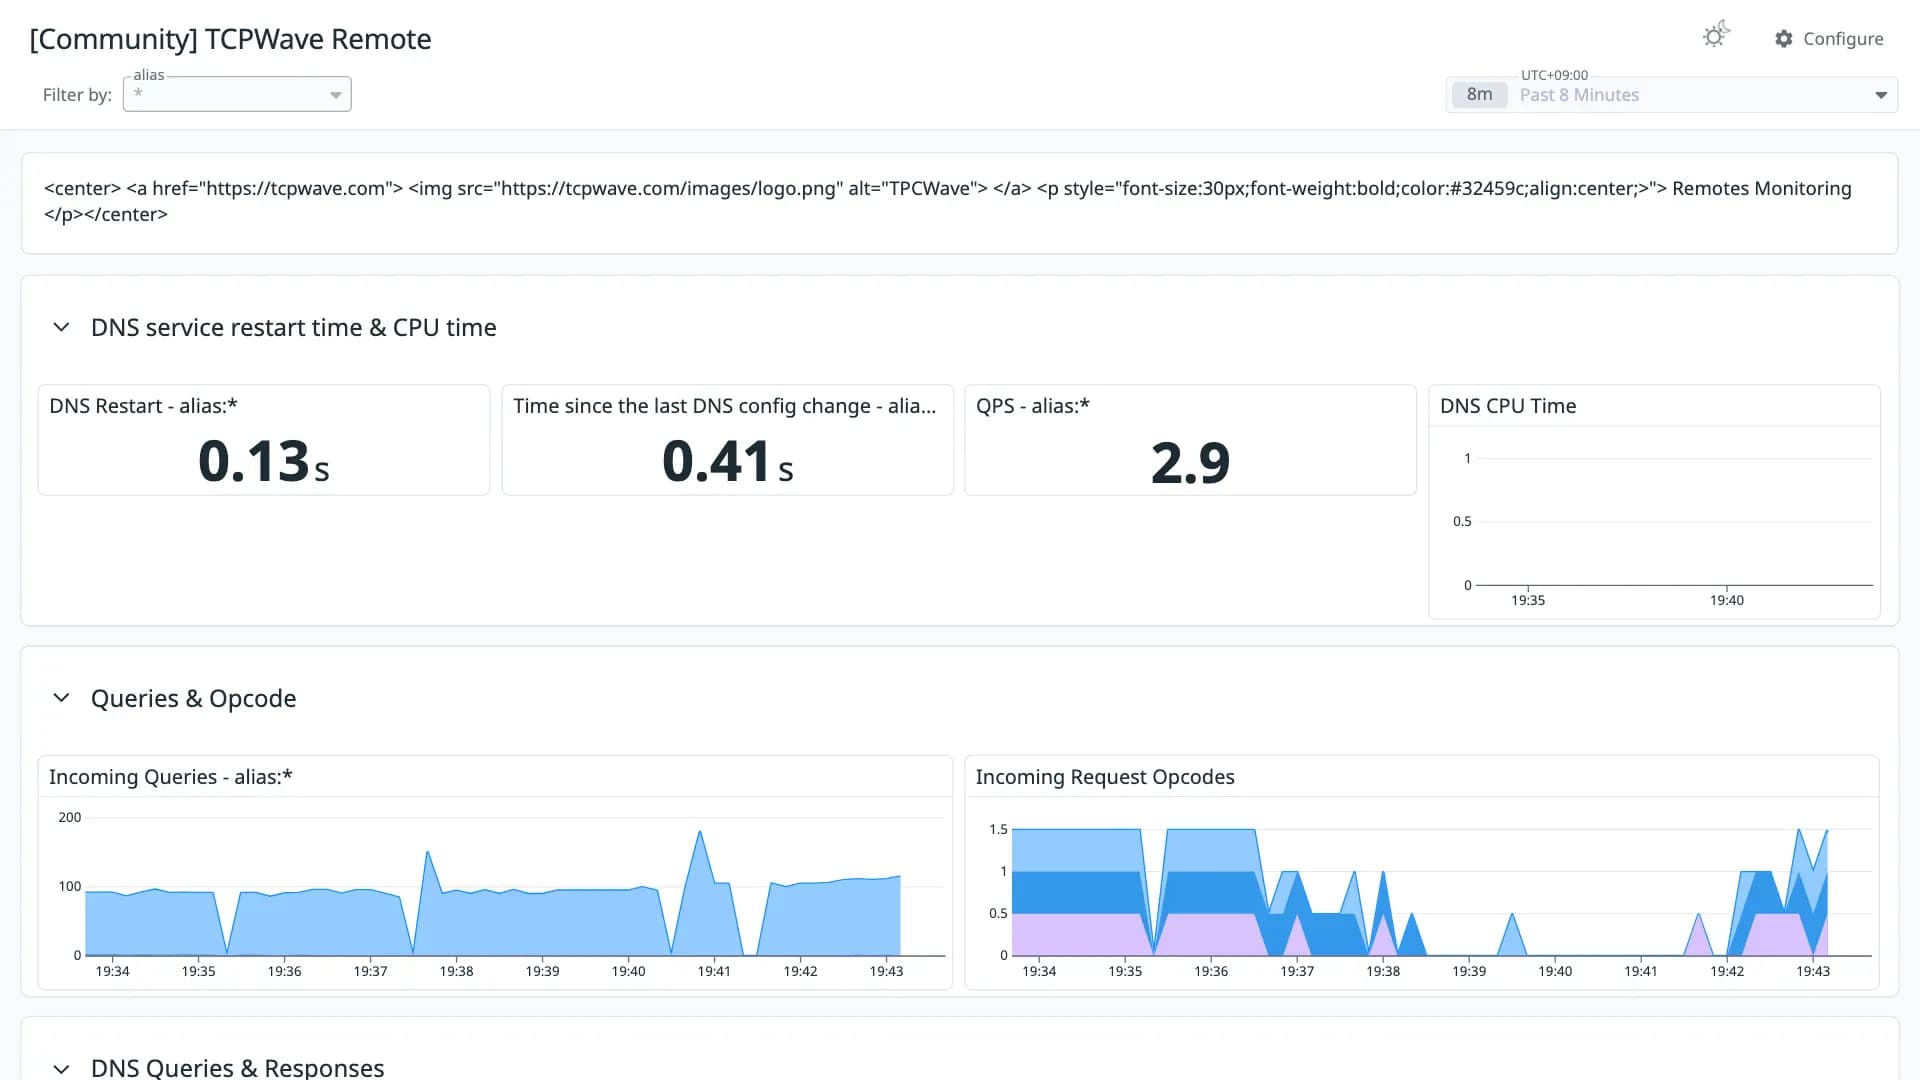Open the alias filter dropdown

[x=237, y=94]
